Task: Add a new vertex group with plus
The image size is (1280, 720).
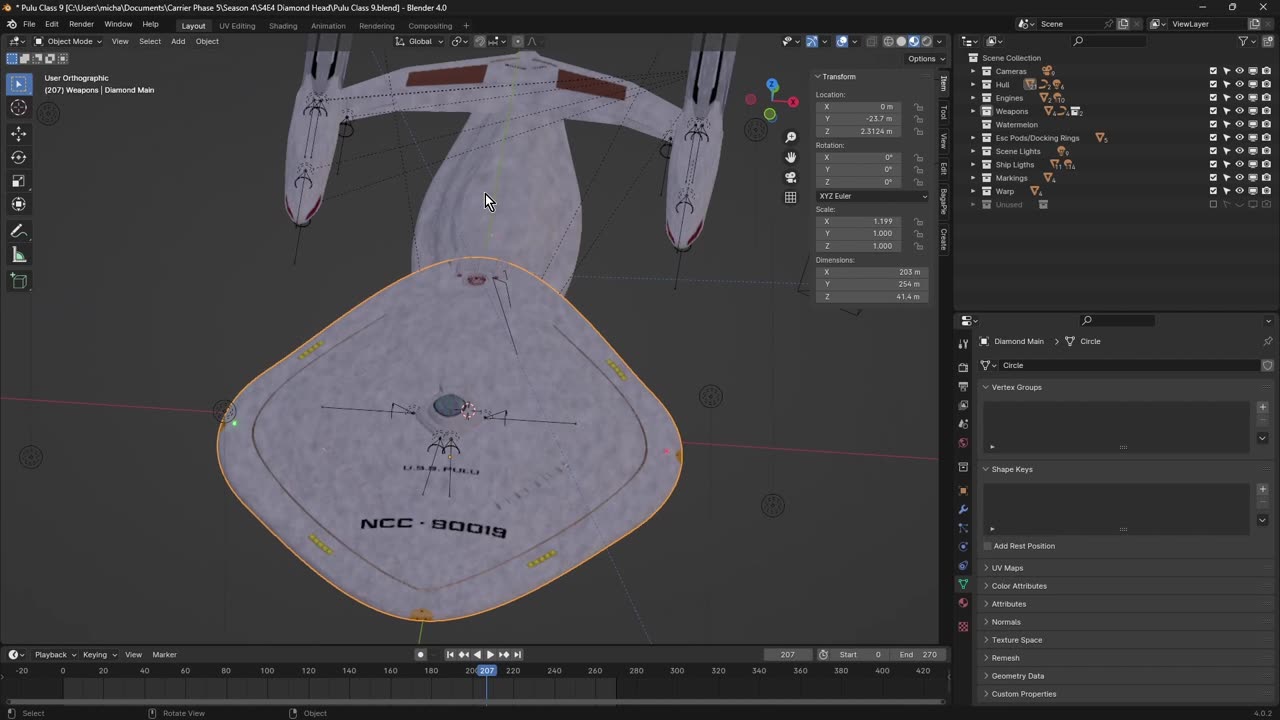Action: (x=1262, y=407)
